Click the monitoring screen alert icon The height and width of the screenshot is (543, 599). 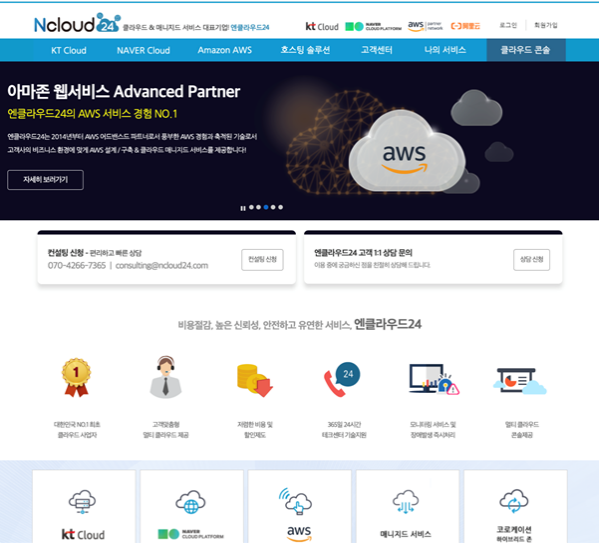434,379
